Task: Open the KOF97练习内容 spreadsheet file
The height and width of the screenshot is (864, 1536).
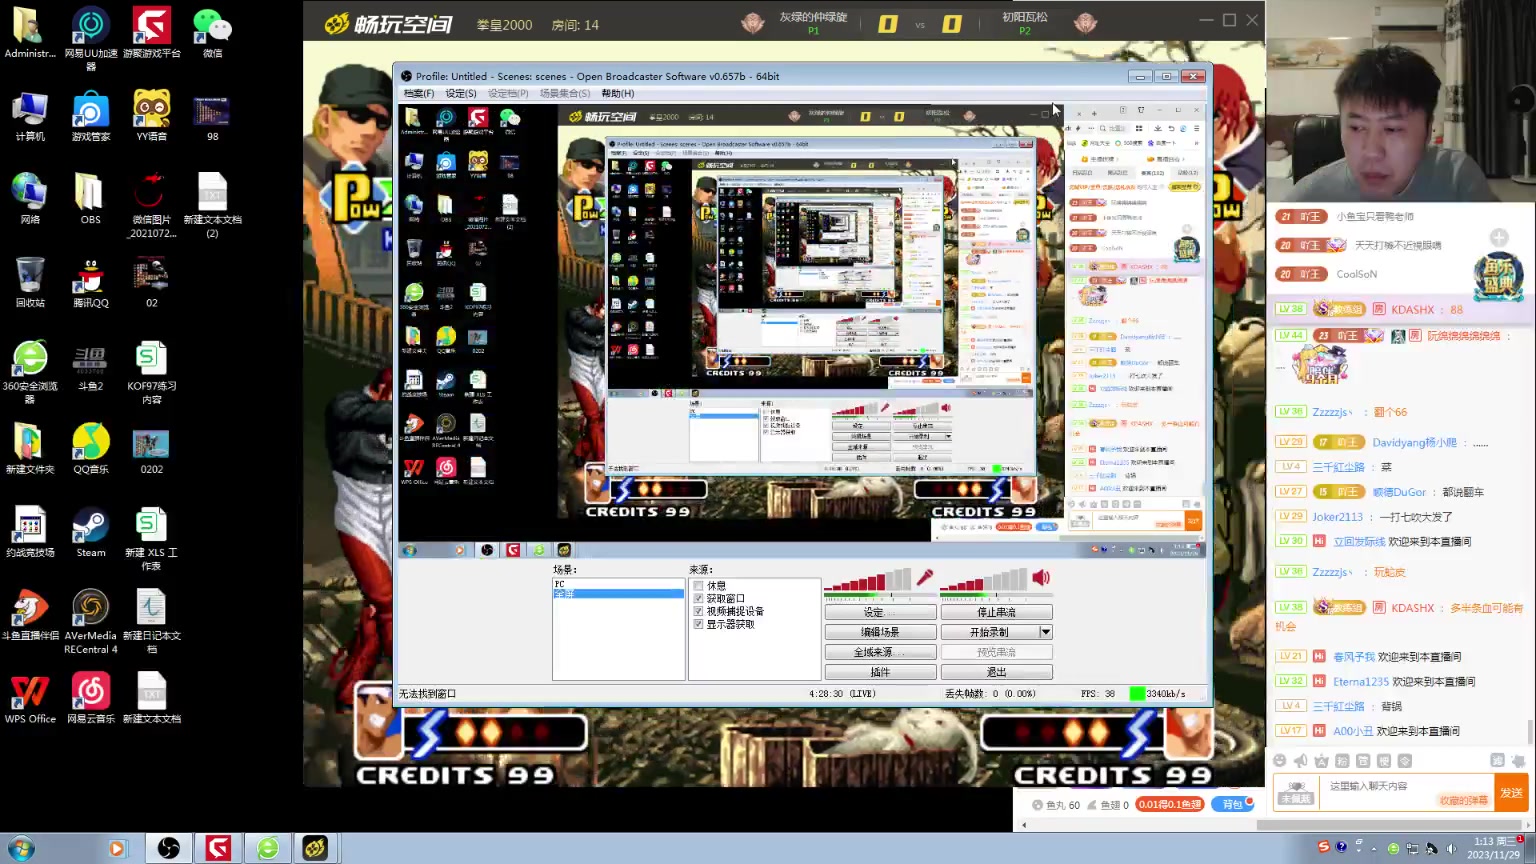Action: pyautogui.click(x=152, y=372)
